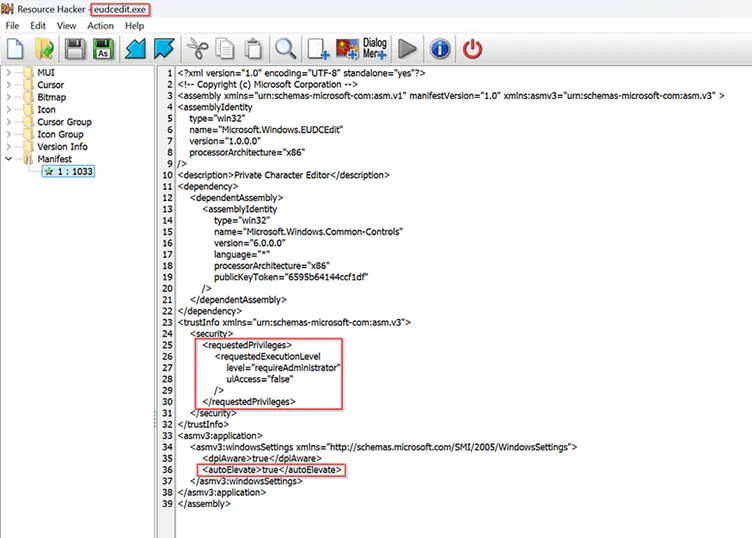Click the scissors Cut icon

pyautogui.click(x=197, y=48)
